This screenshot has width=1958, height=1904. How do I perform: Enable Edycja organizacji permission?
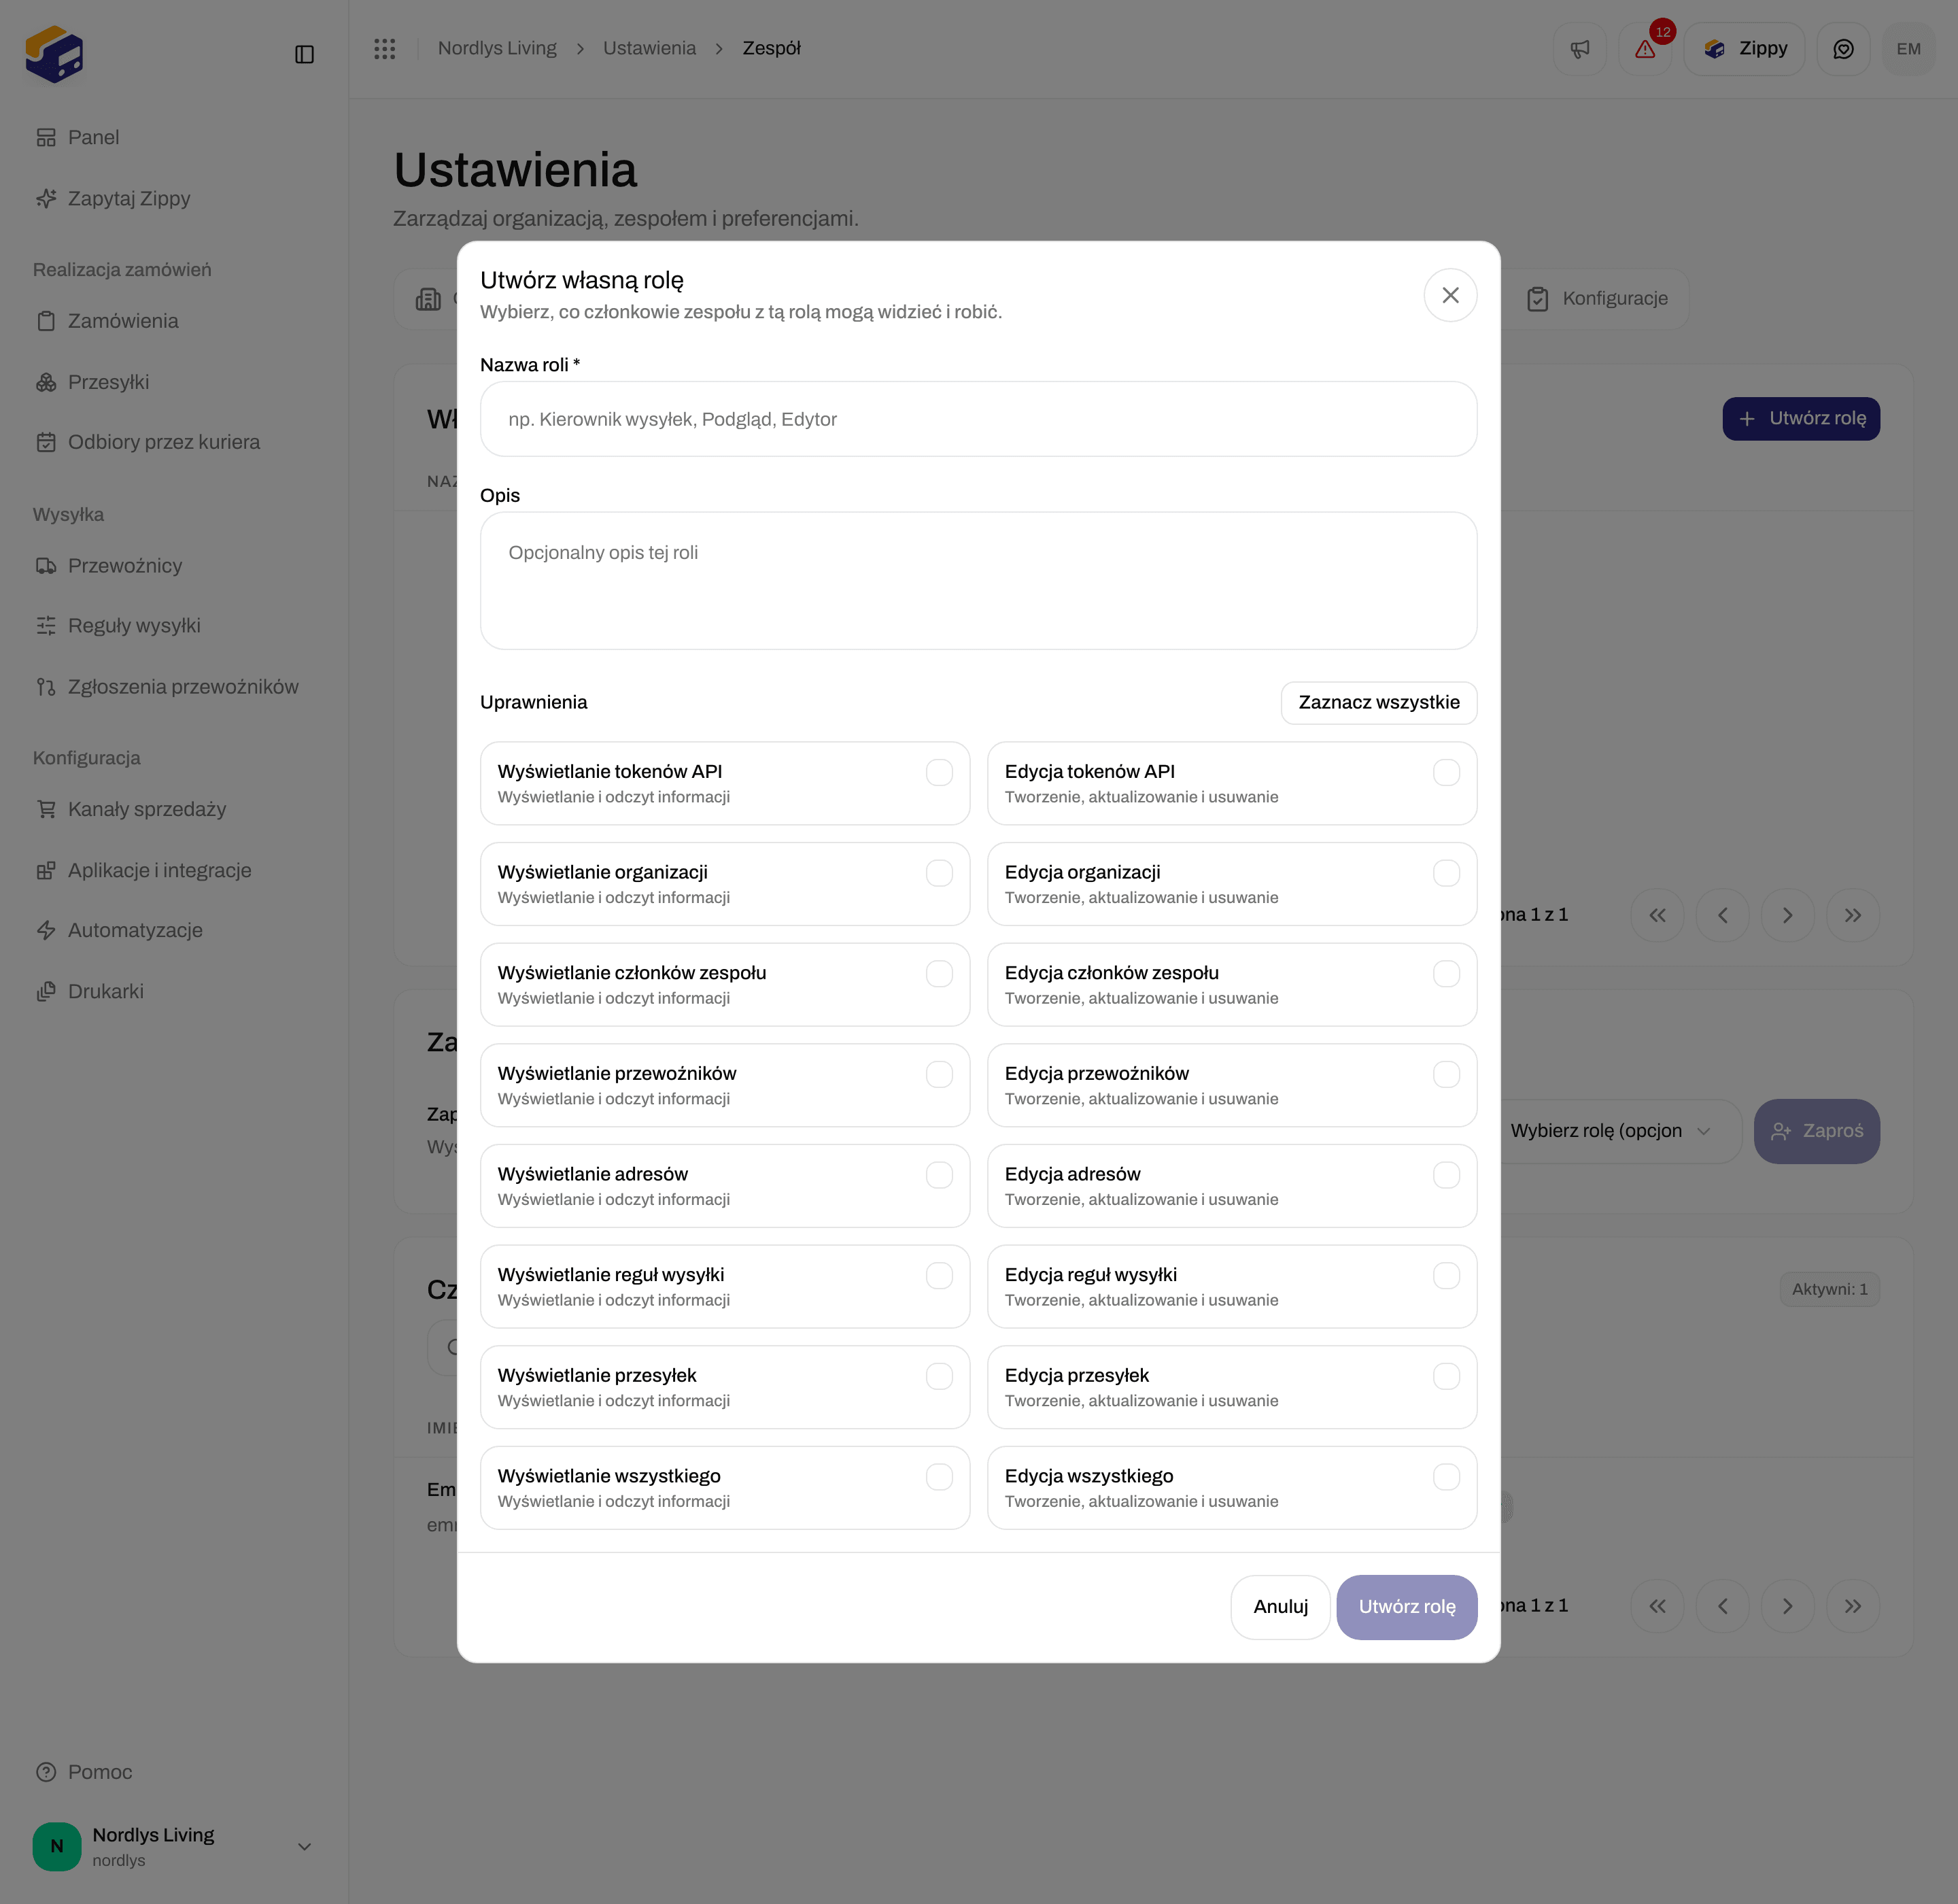1446,873
